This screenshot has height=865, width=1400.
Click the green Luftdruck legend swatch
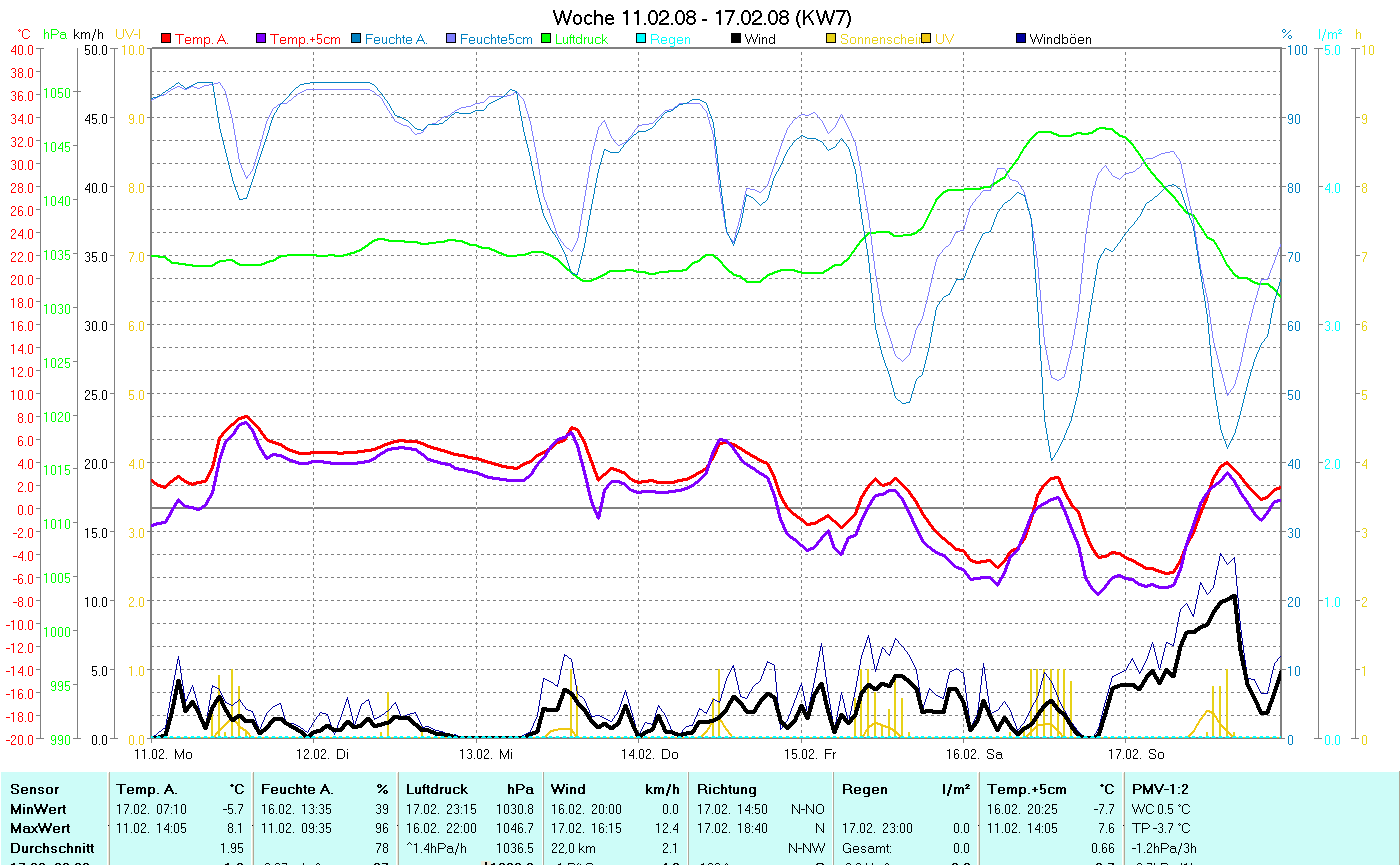pyautogui.click(x=547, y=39)
